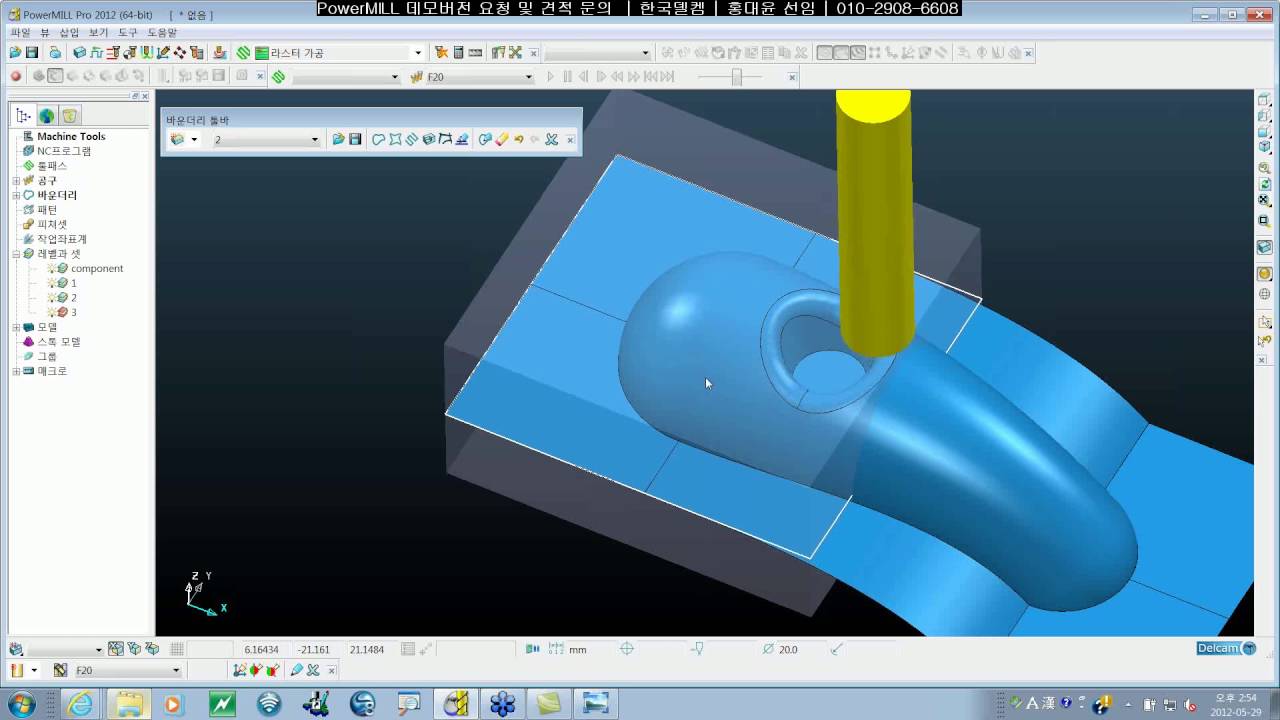Toggle light bulb for set 3
1280x720 pixels.
(x=51, y=312)
